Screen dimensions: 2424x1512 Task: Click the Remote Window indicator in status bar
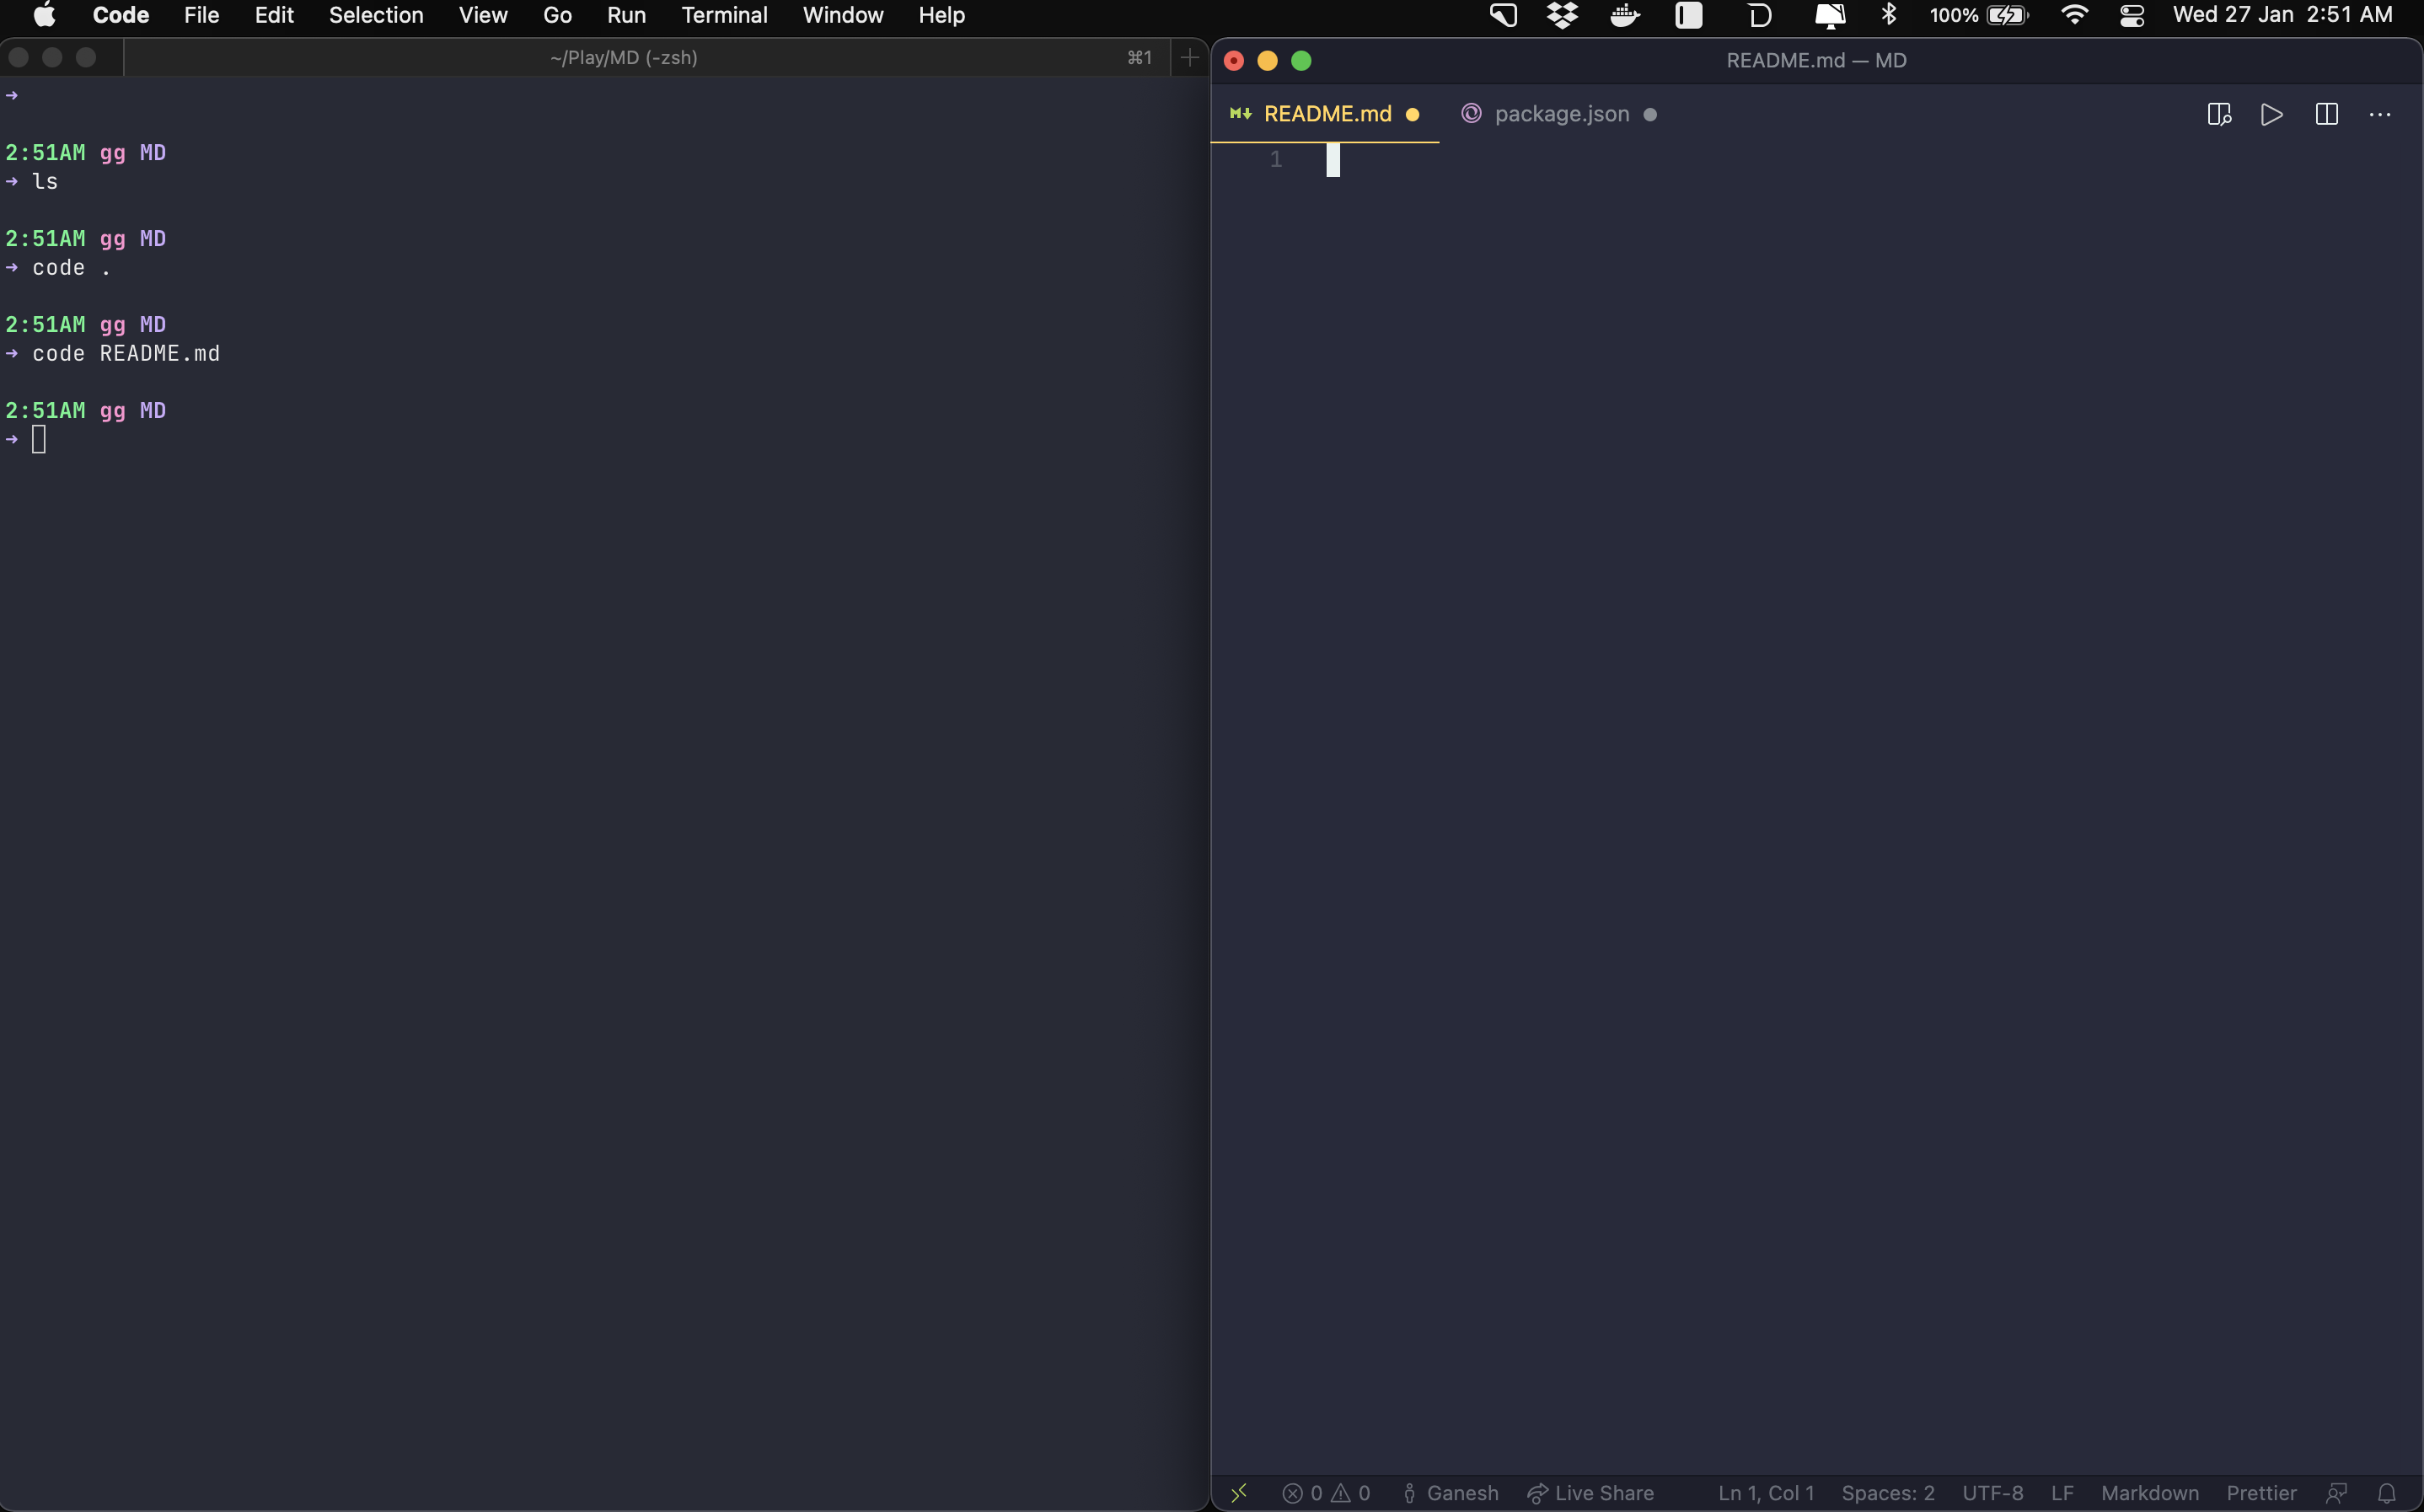point(1240,1493)
